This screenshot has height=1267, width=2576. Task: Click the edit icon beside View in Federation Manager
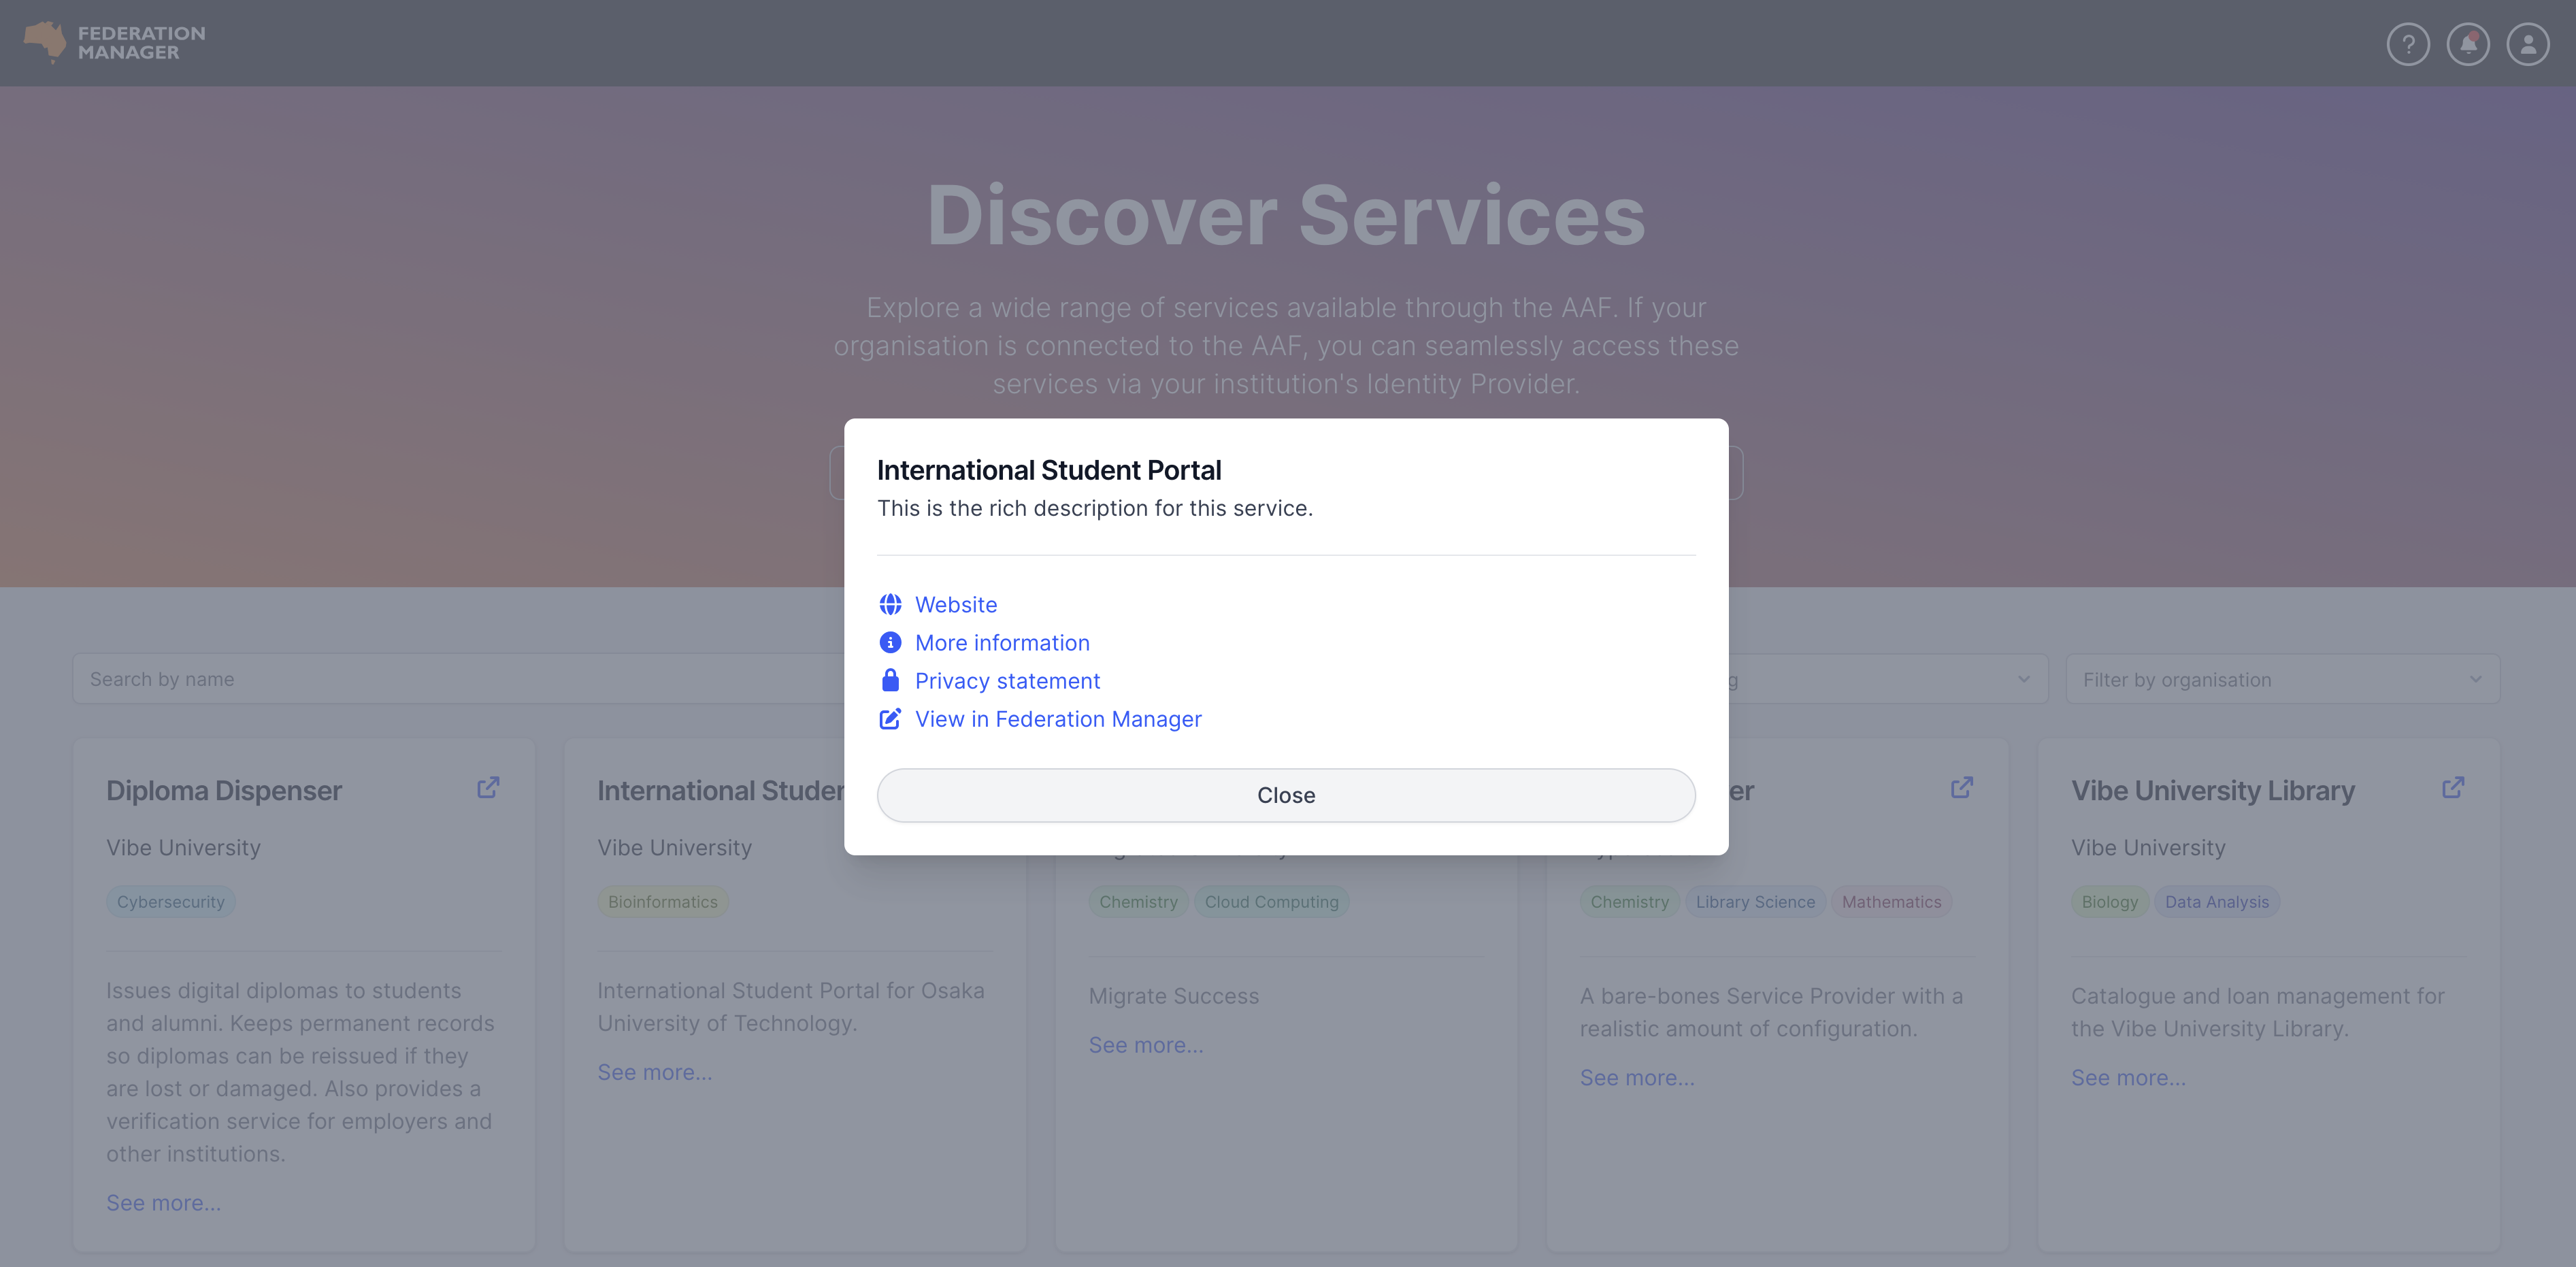point(890,719)
